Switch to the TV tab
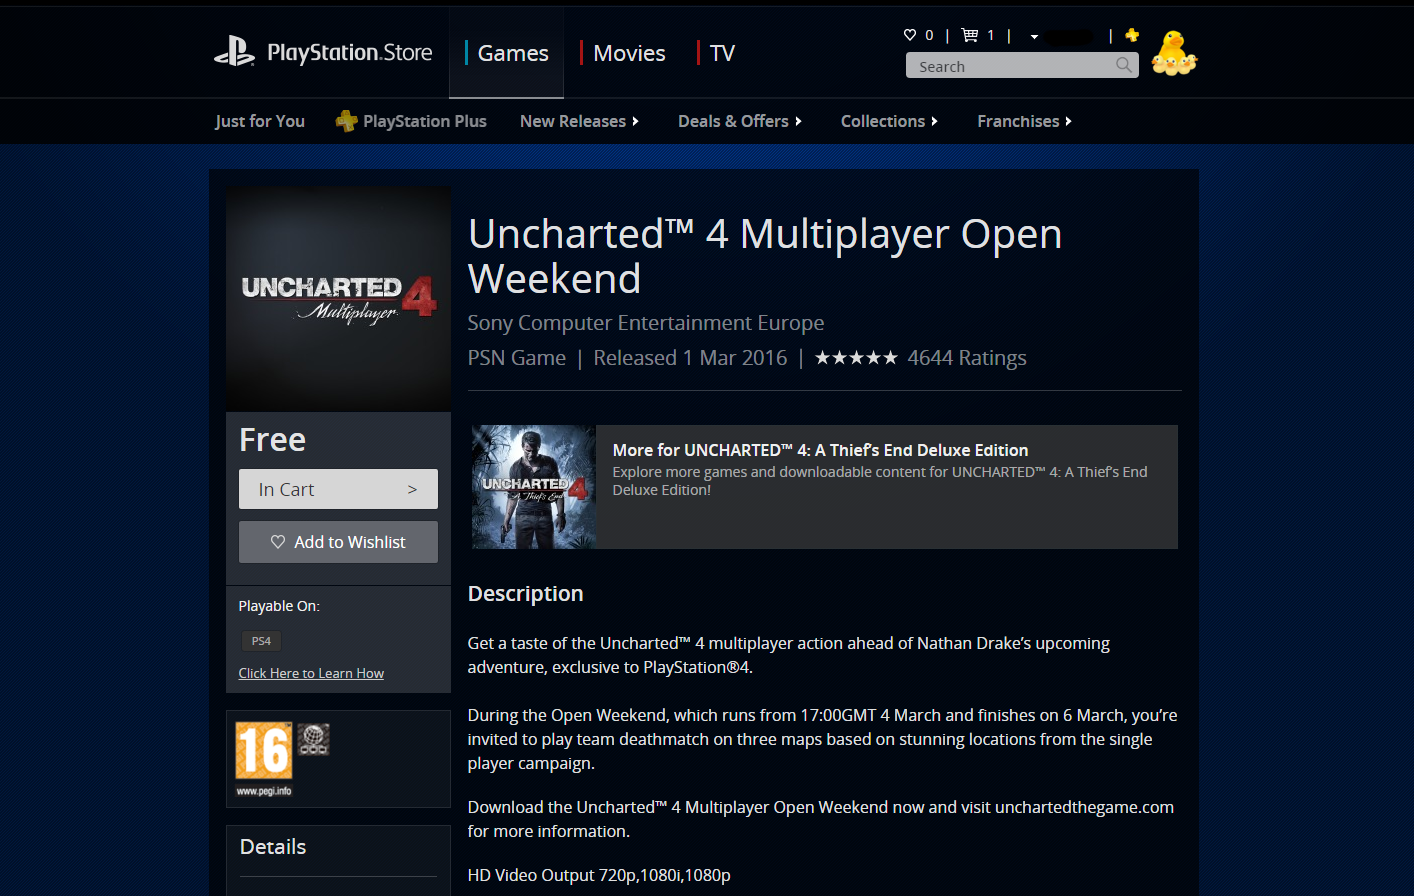 coord(721,53)
